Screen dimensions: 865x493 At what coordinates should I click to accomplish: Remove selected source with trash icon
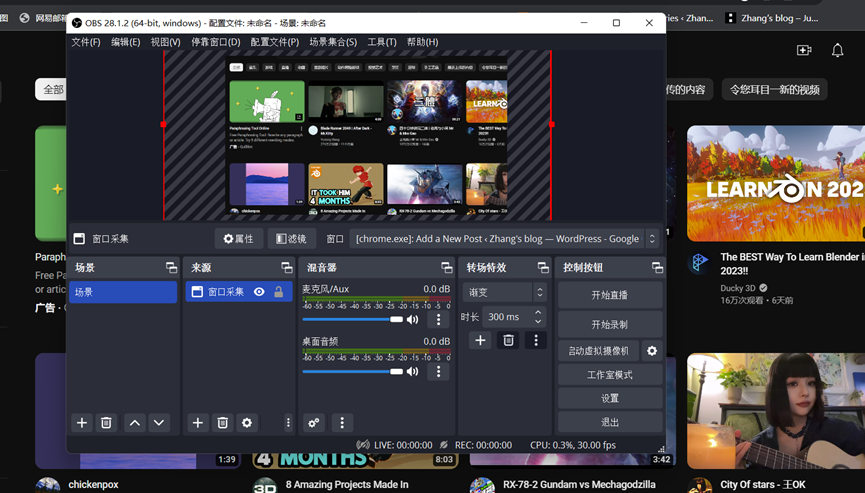pyautogui.click(x=222, y=423)
